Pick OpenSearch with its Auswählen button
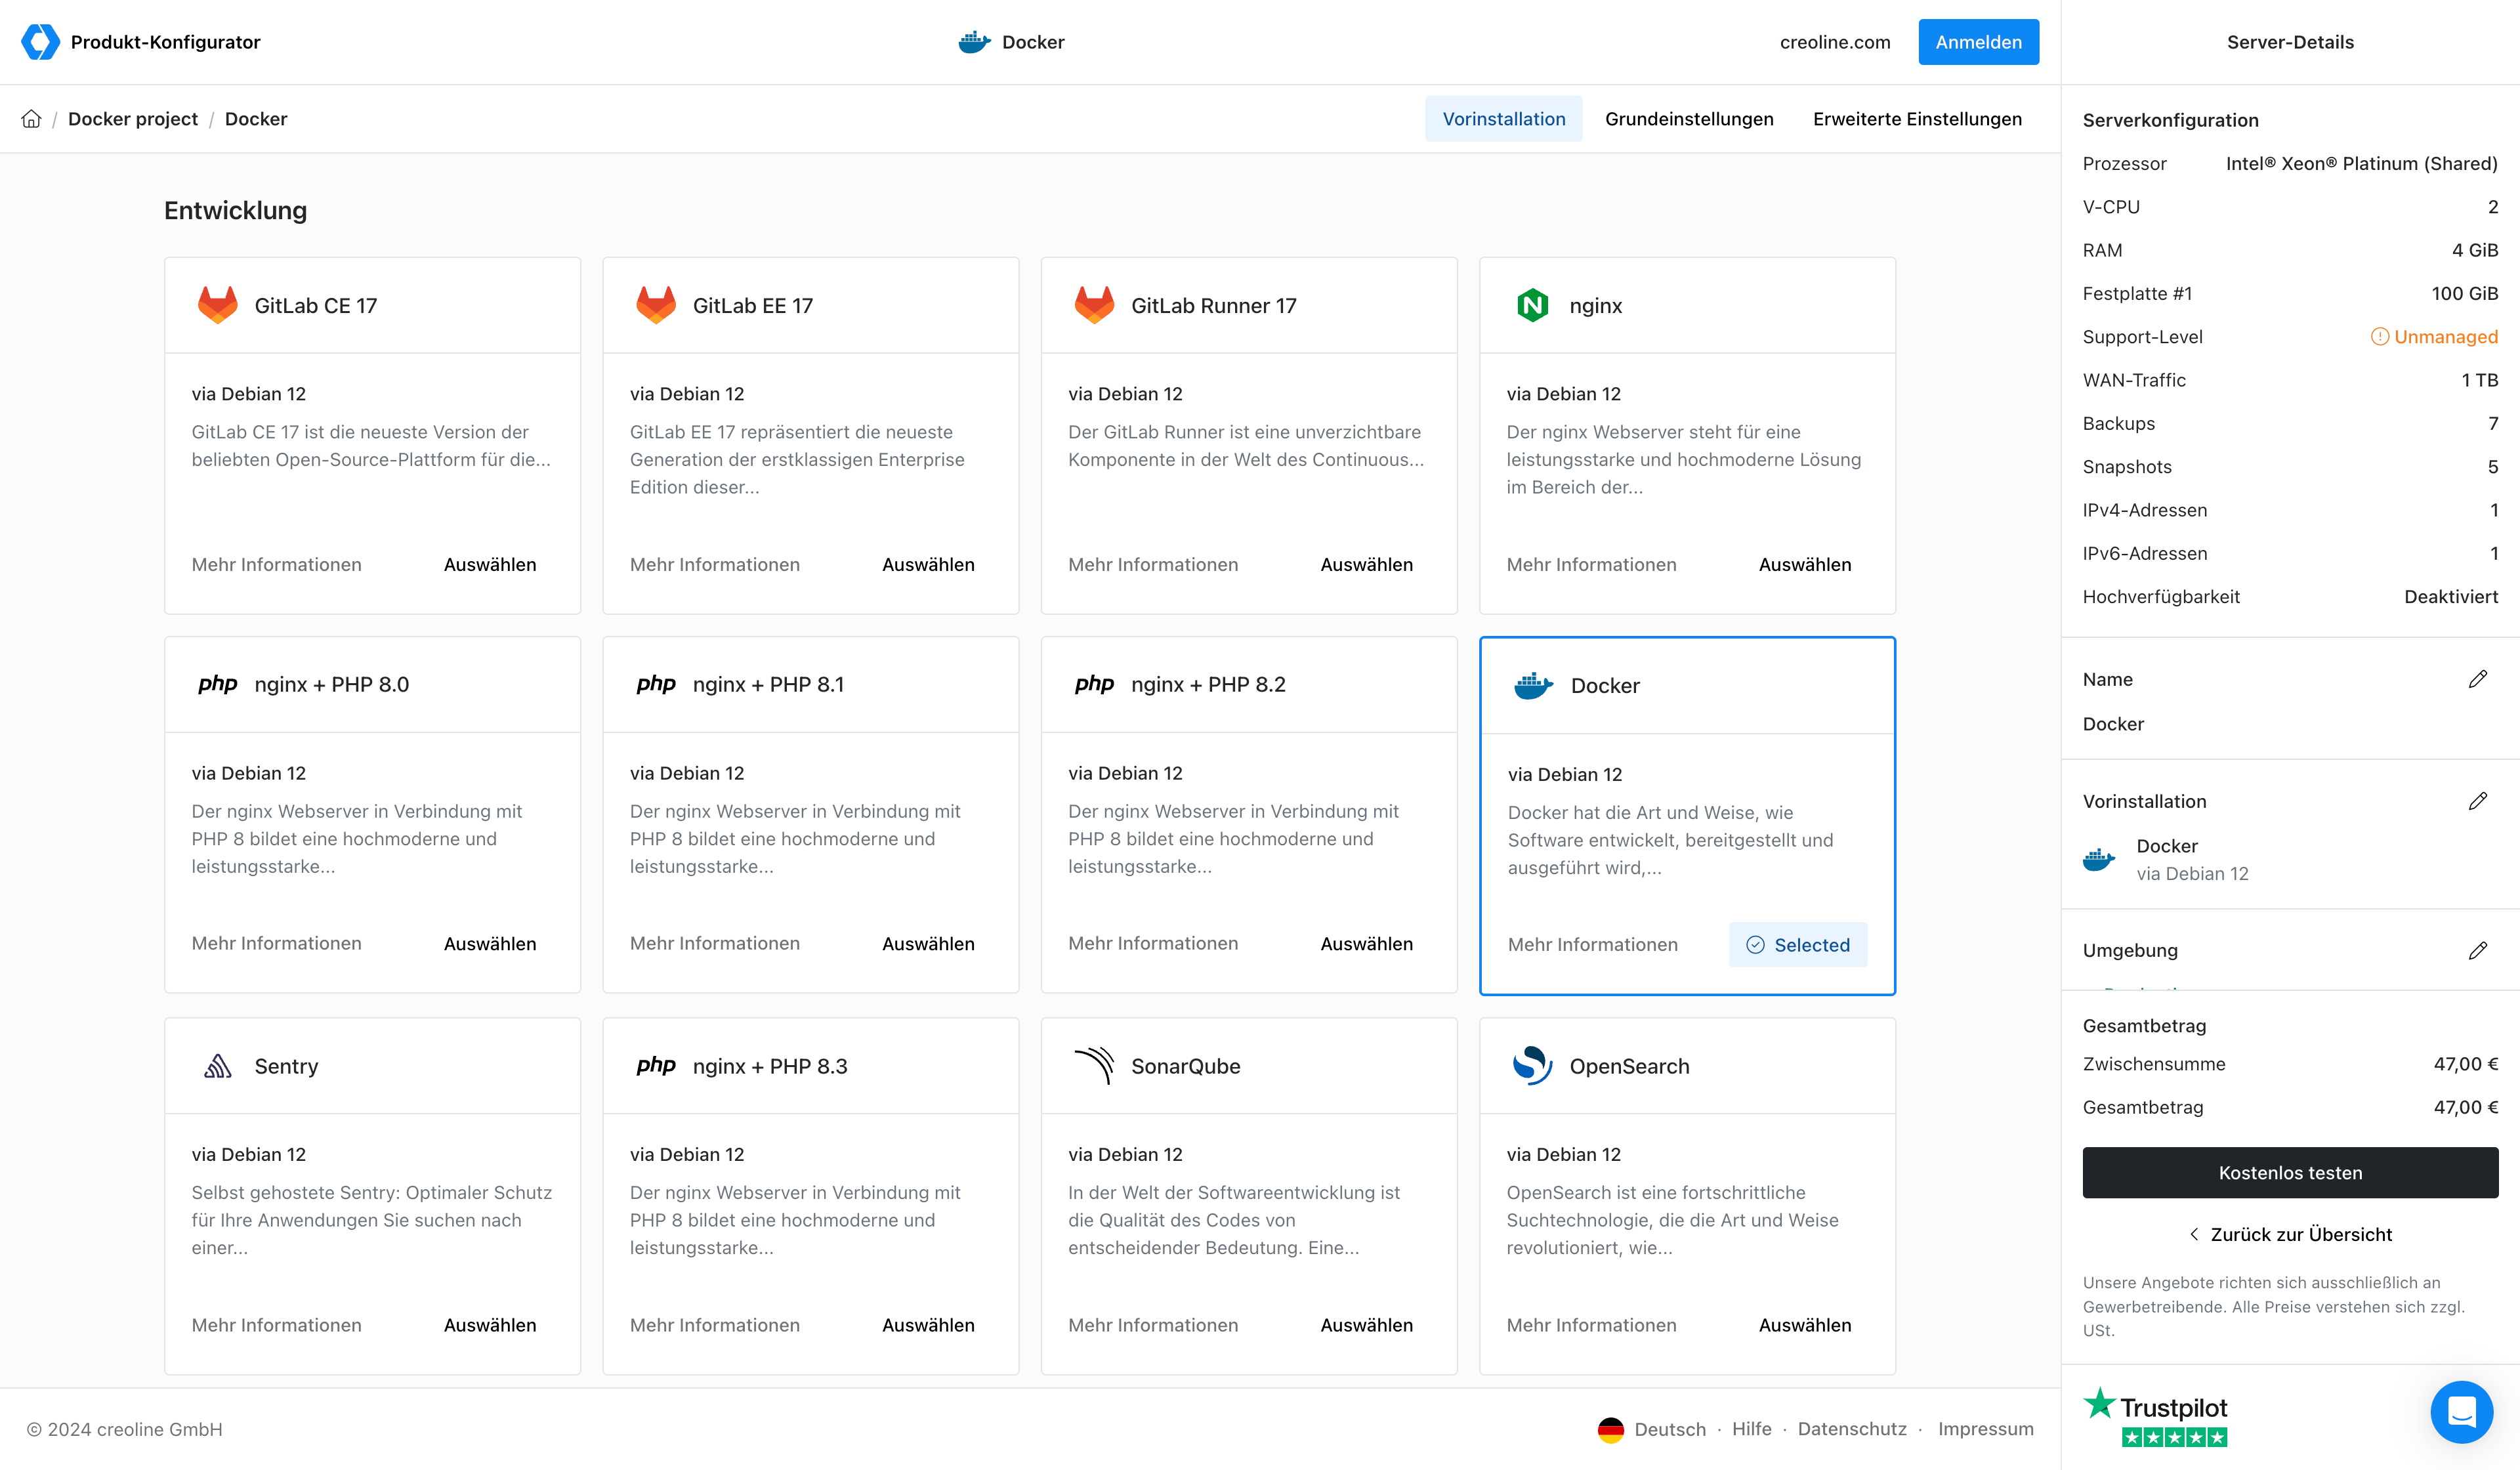 tap(1805, 1325)
